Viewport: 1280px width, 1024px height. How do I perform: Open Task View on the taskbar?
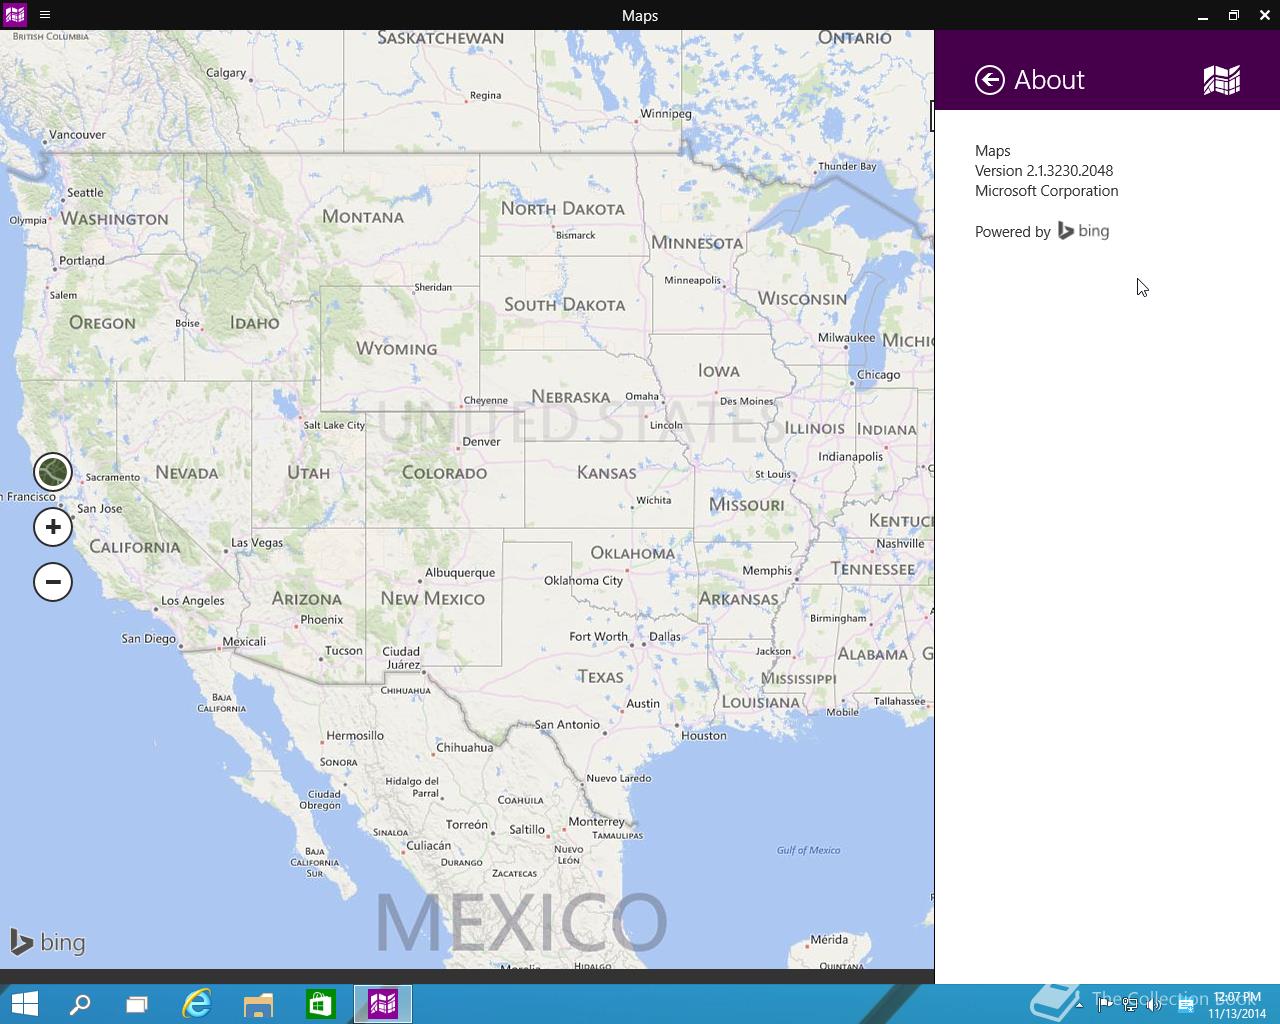click(137, 1004)
